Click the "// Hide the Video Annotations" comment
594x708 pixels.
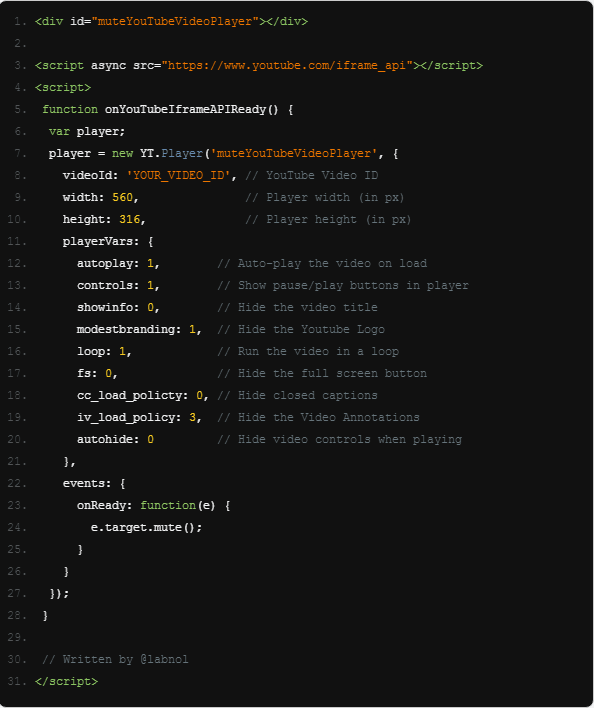[x=318, y=417]
